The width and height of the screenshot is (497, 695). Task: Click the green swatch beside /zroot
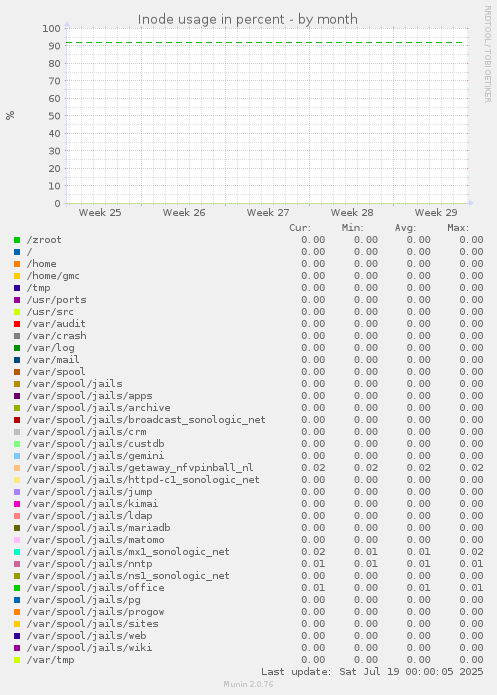(17, 240)
